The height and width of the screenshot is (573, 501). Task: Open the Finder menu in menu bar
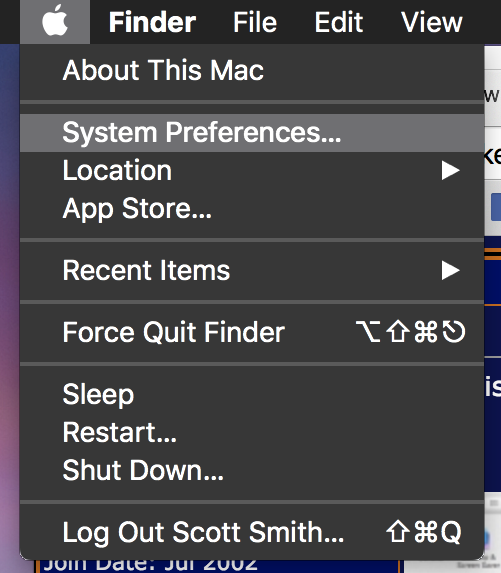pyautogui.click(x=152, y=22)
